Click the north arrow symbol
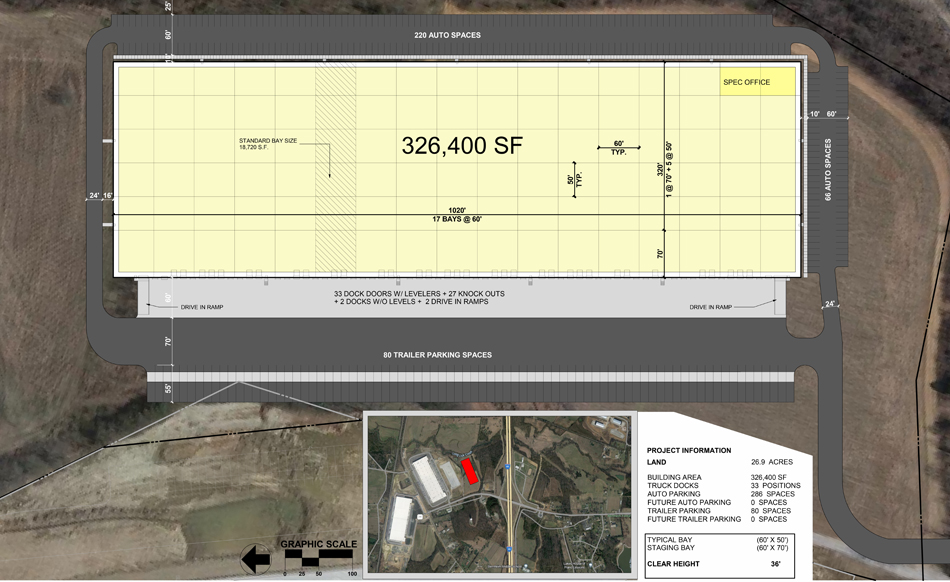The width and height of the screenshot is (950, 582). click(255, 557)
